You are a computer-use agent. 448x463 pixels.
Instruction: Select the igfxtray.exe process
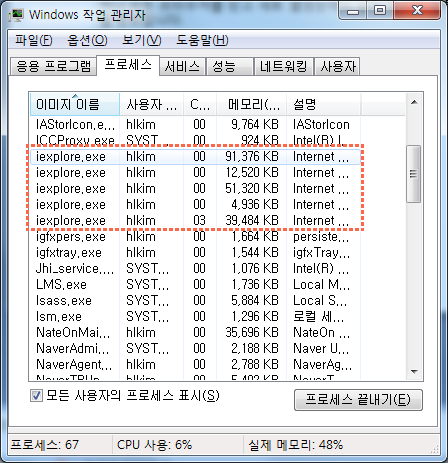tap(195, 252)
